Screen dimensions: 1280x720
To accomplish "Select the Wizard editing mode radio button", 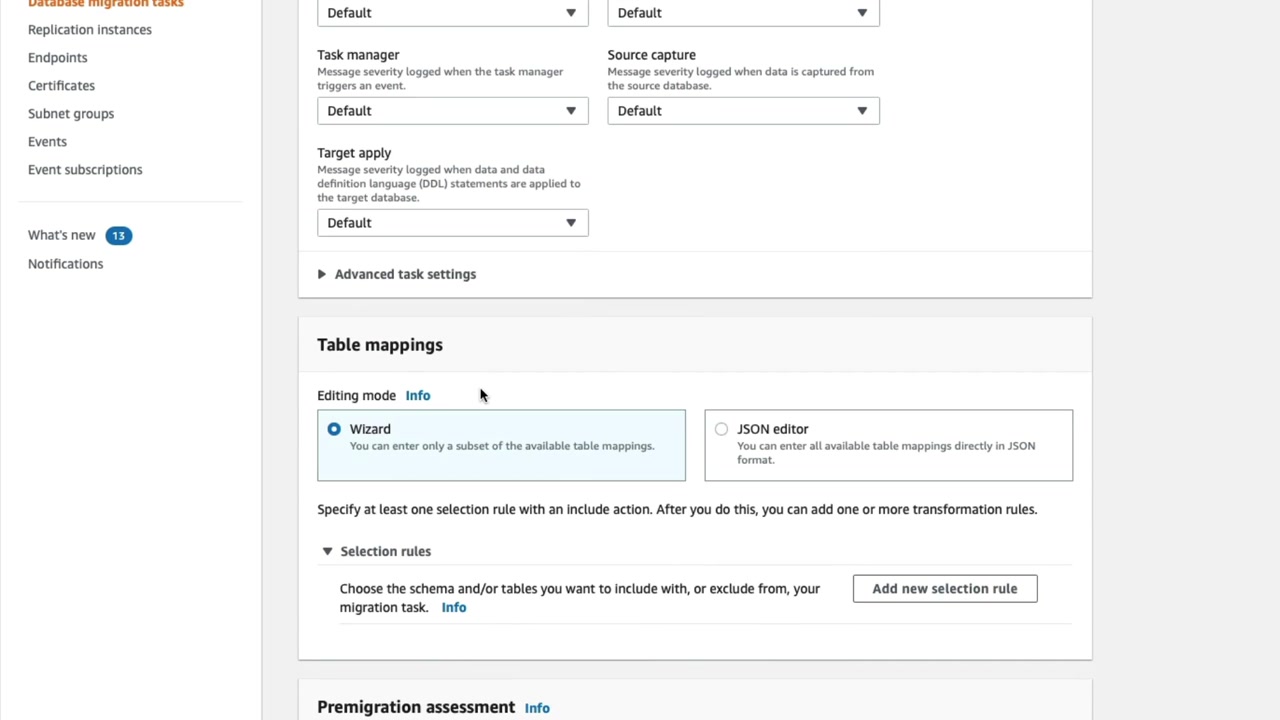I will (334, 429).
